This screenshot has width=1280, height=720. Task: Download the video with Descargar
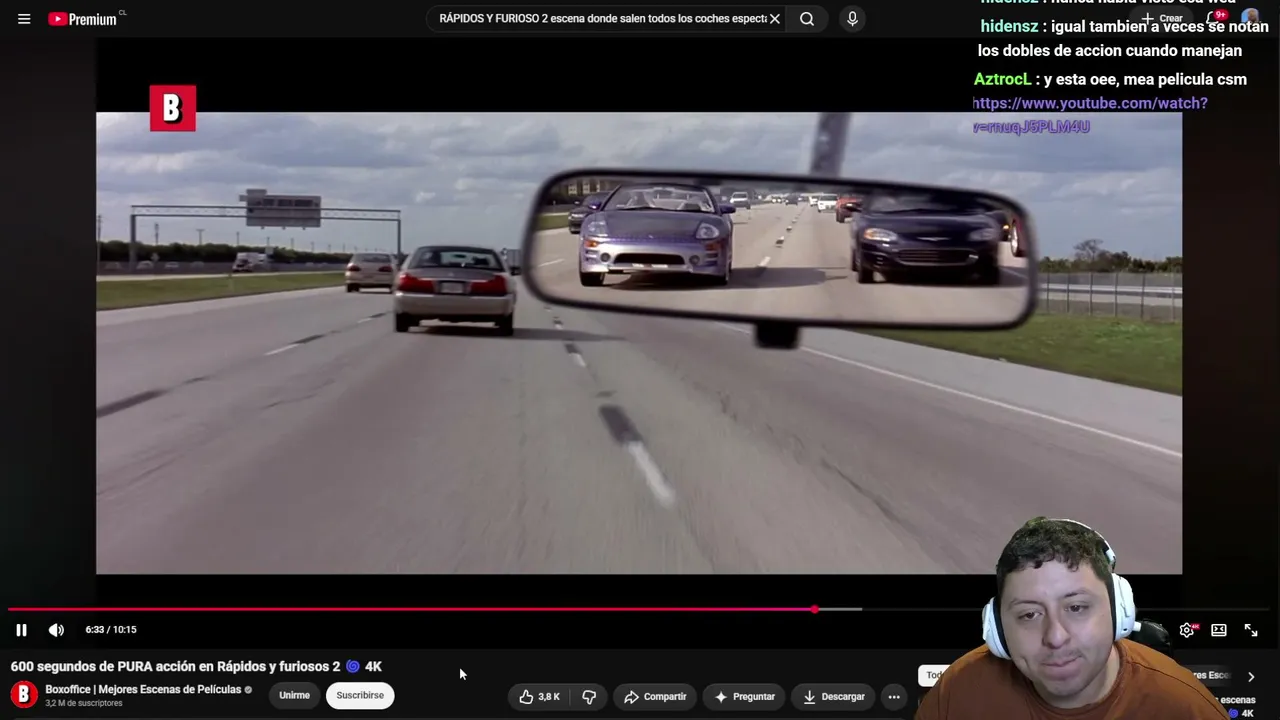(x=834, y=697)
